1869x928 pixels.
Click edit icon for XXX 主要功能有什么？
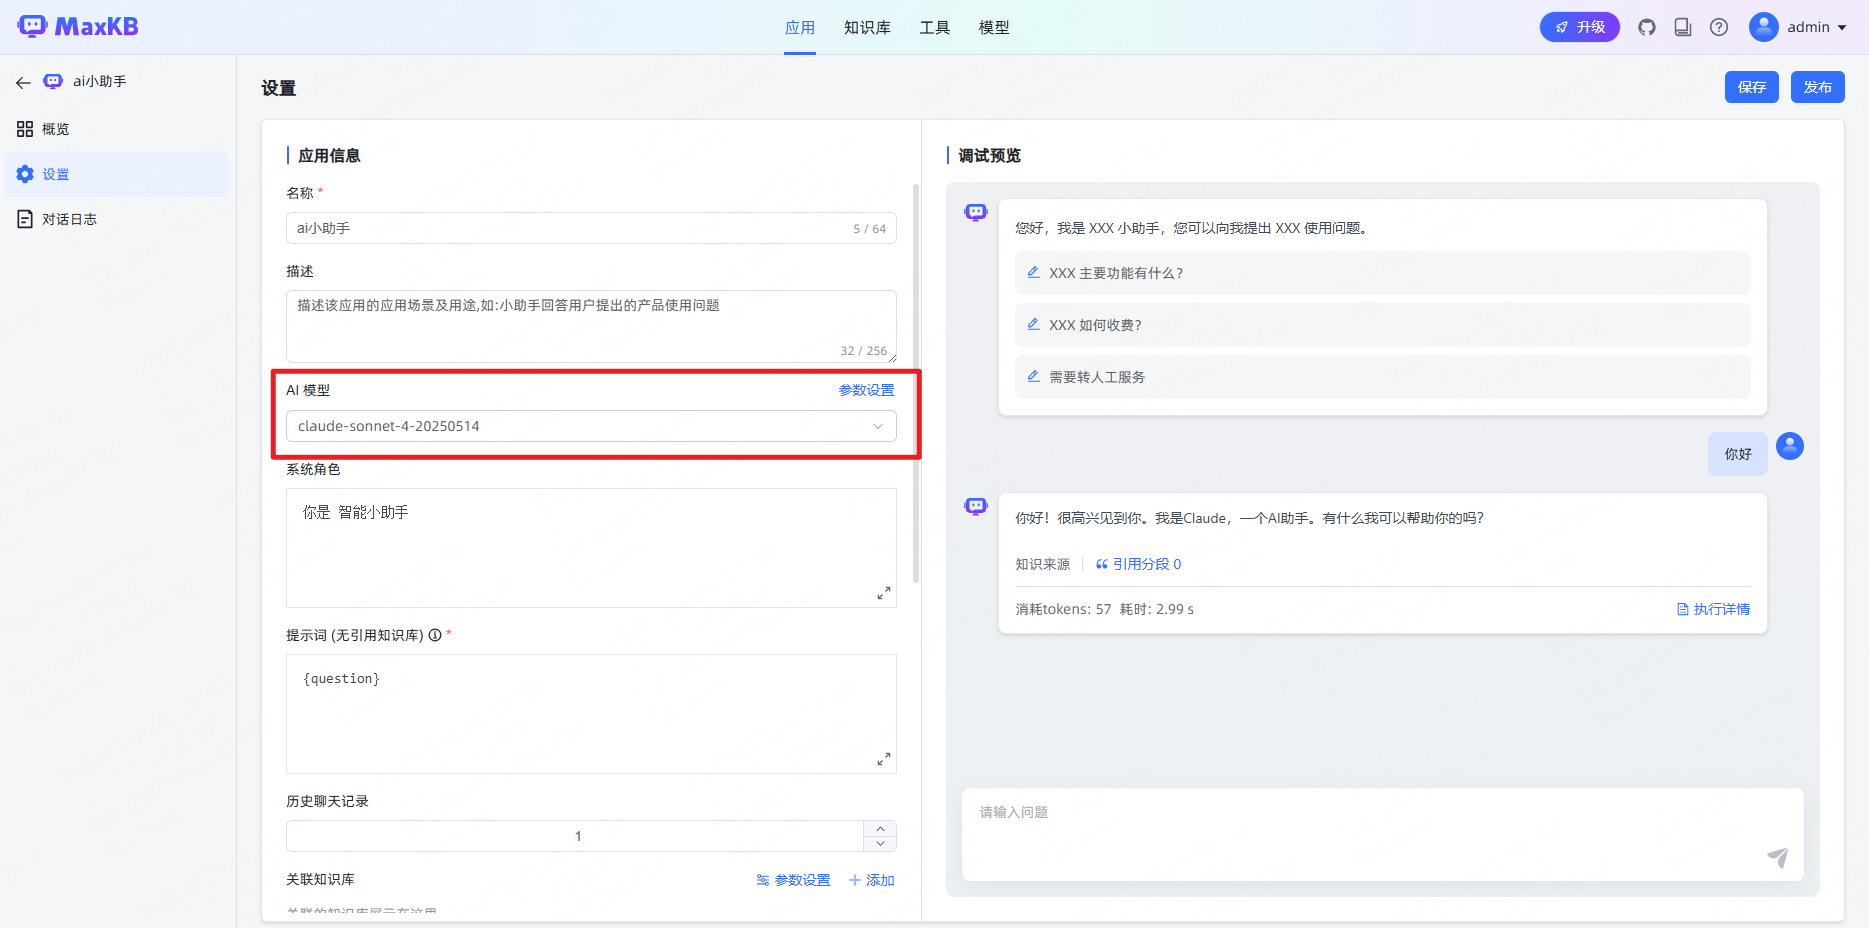(x=1034, y=272)
